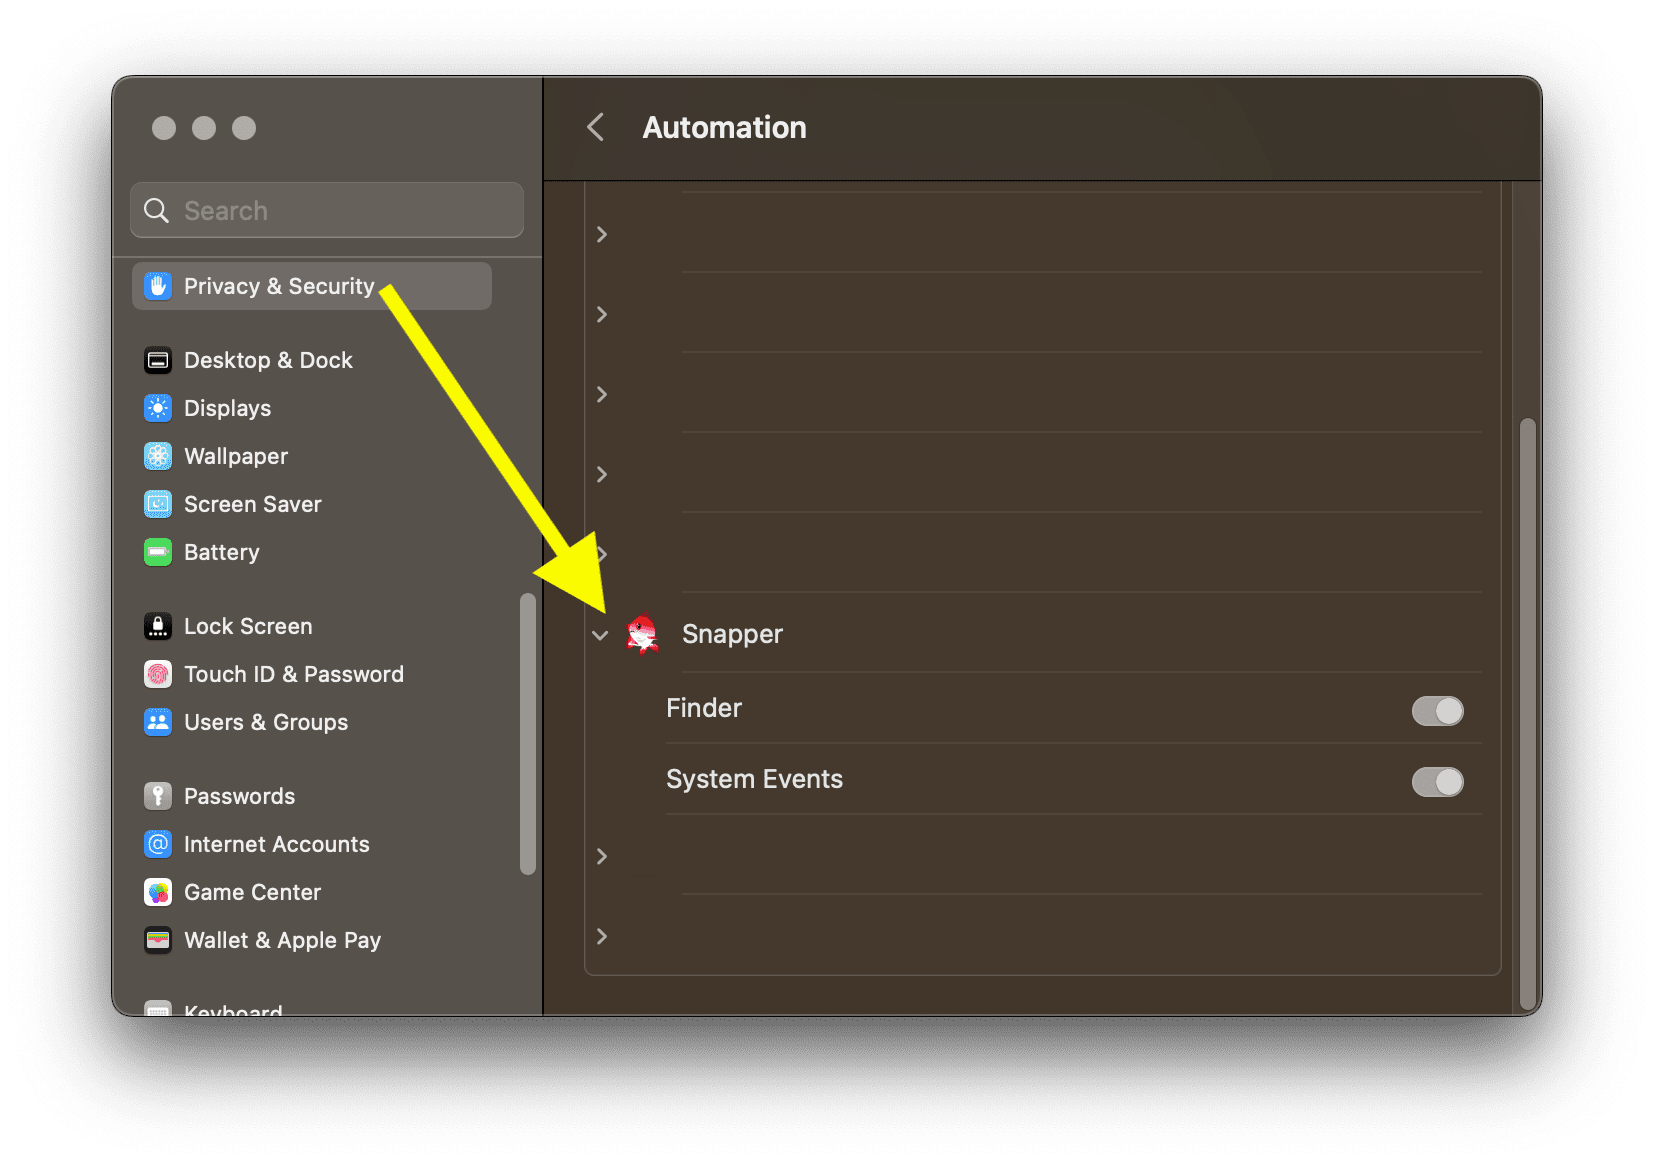Toggle System Events permission for Snapper
Screen dimensions: 1654x1164
(1437, 782)
